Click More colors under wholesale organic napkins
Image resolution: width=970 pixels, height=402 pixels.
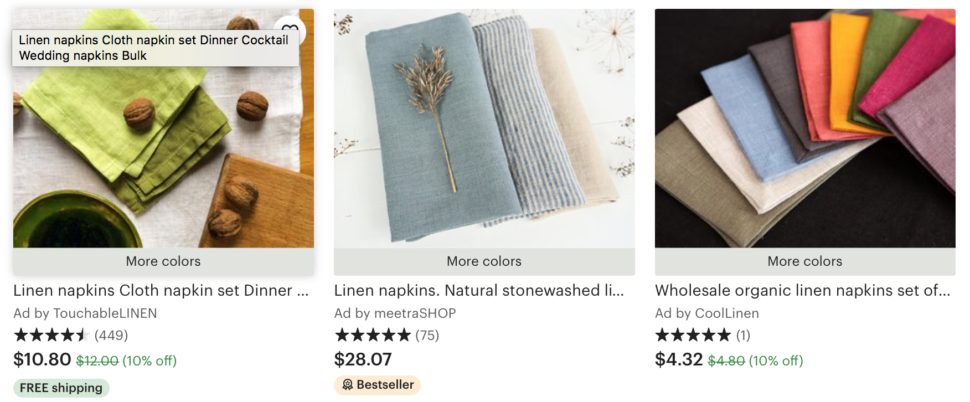pyautogui.click(x=805, y=261)
